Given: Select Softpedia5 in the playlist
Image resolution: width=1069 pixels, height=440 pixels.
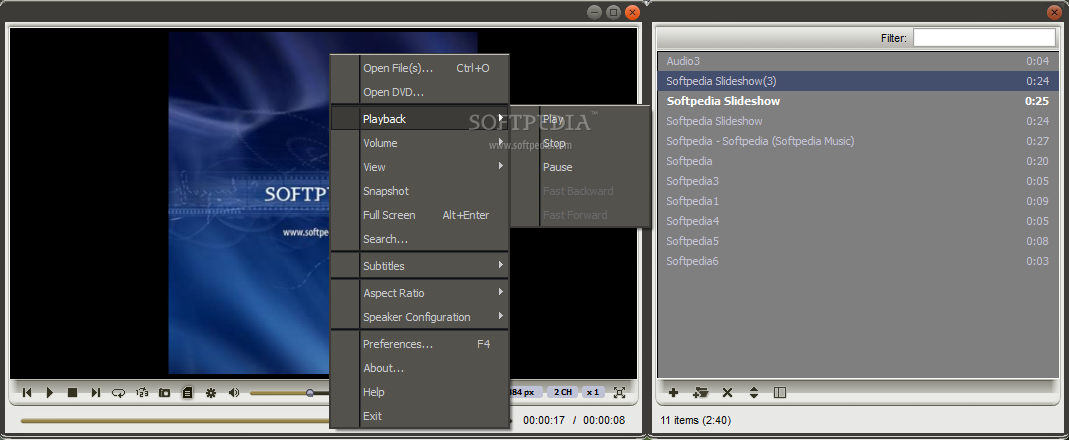Looking at the screenshot, I should (x=858, y=241).
